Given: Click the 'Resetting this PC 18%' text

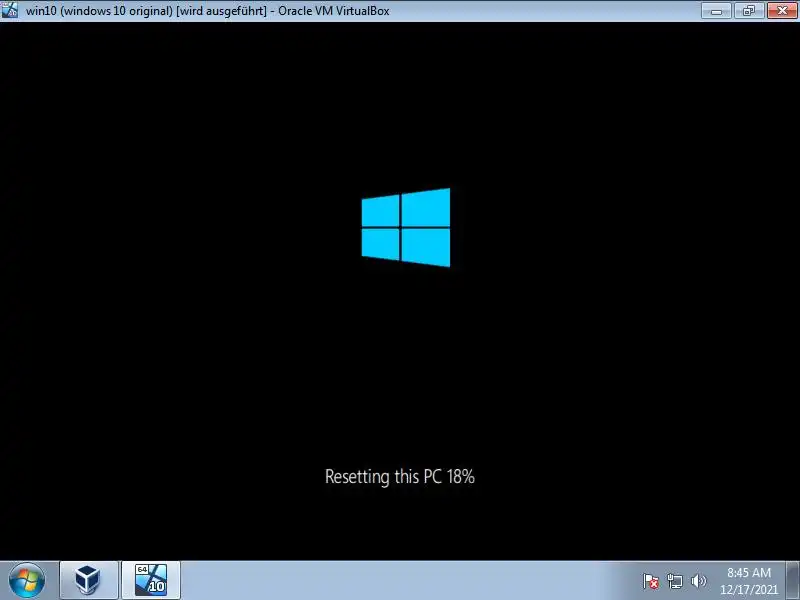Looking at the screenshot, I should click(400, 477).
